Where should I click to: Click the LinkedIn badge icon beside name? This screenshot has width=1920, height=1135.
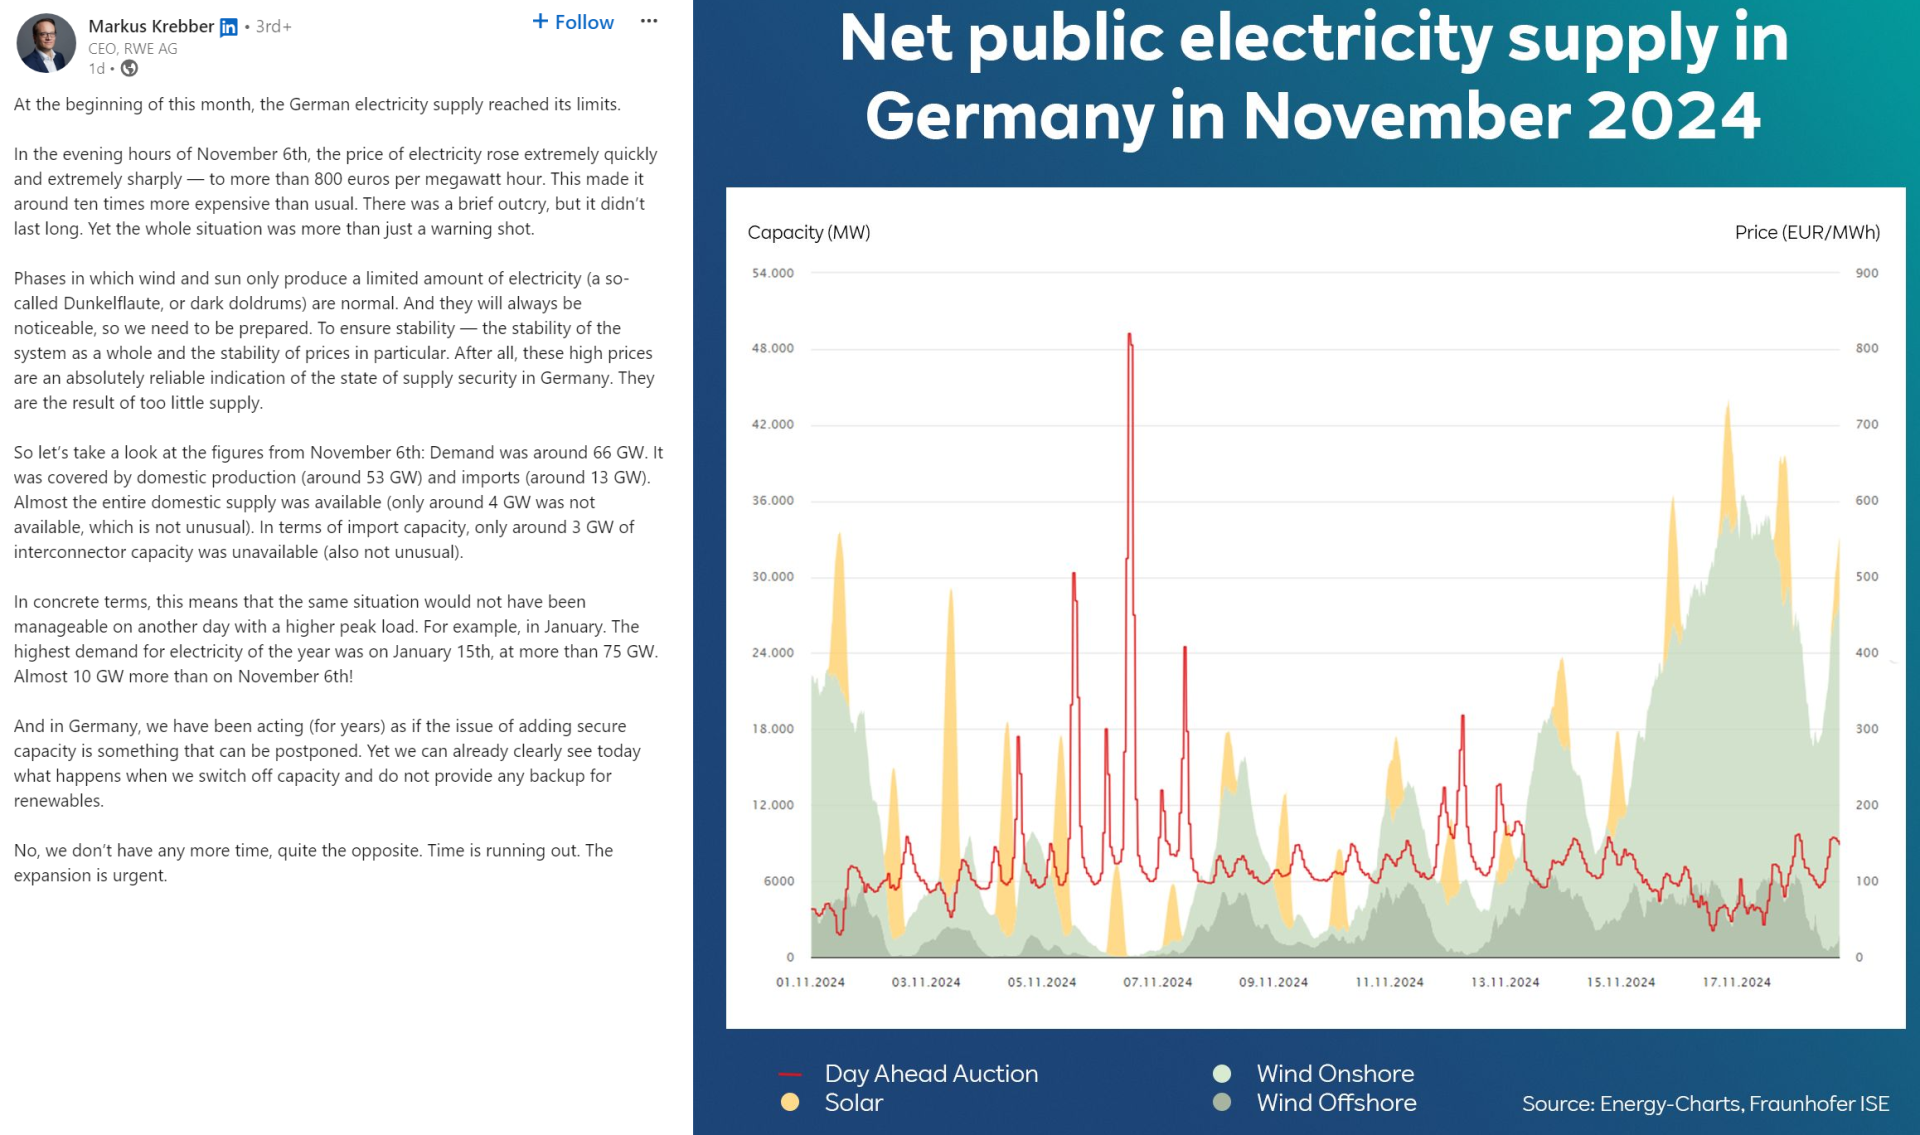coord(229,27)
